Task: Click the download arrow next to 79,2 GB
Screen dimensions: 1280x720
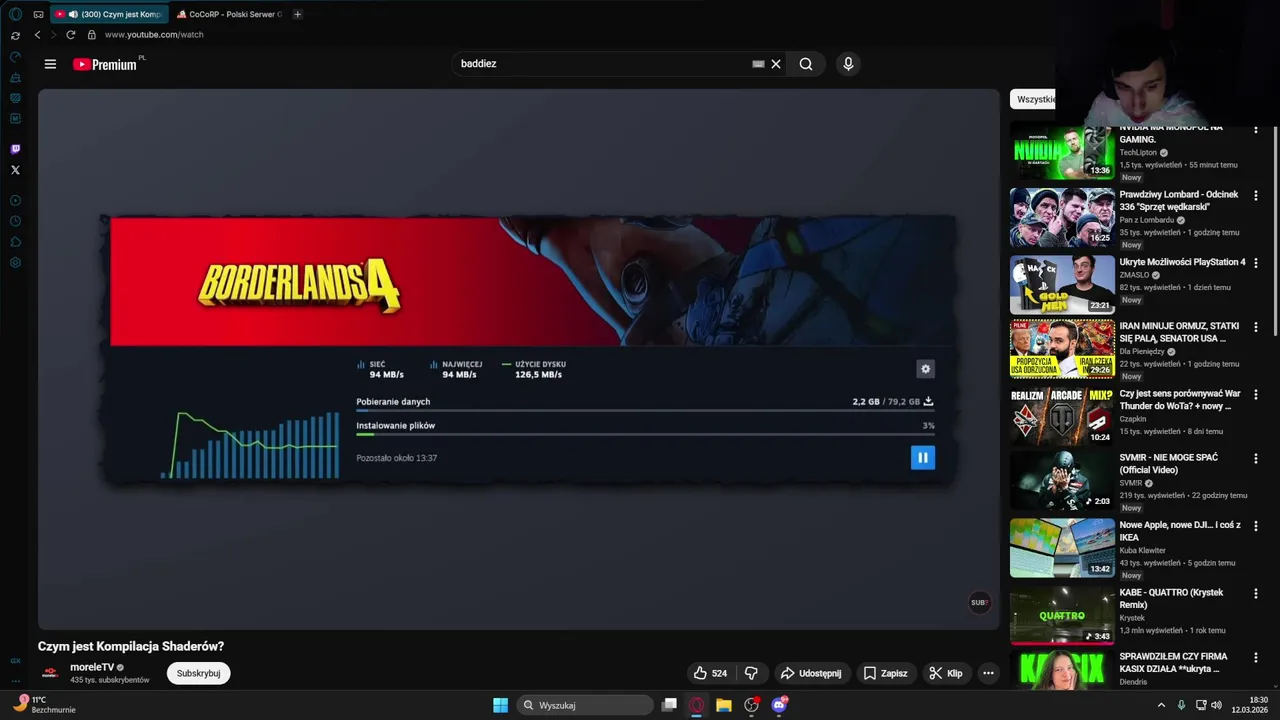Action: pyautogui.click(x=928, y=401)
